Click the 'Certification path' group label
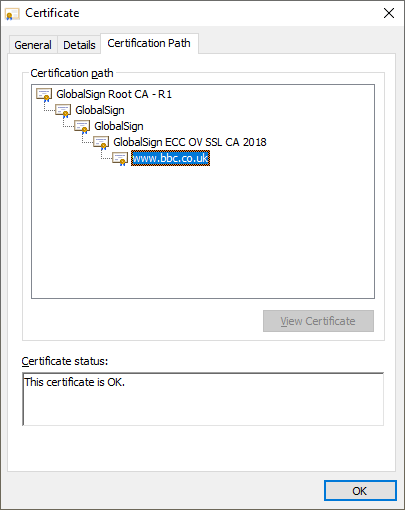 tap(72, 73)
